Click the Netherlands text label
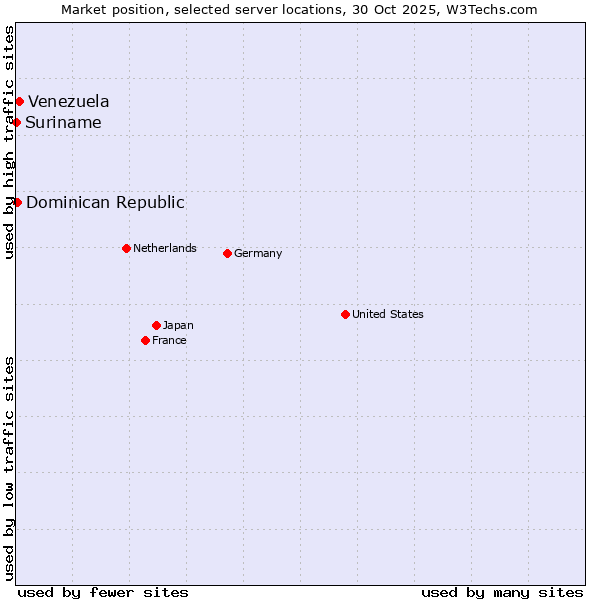The height and width of the screenshot is (600, 600). point(164,248)
